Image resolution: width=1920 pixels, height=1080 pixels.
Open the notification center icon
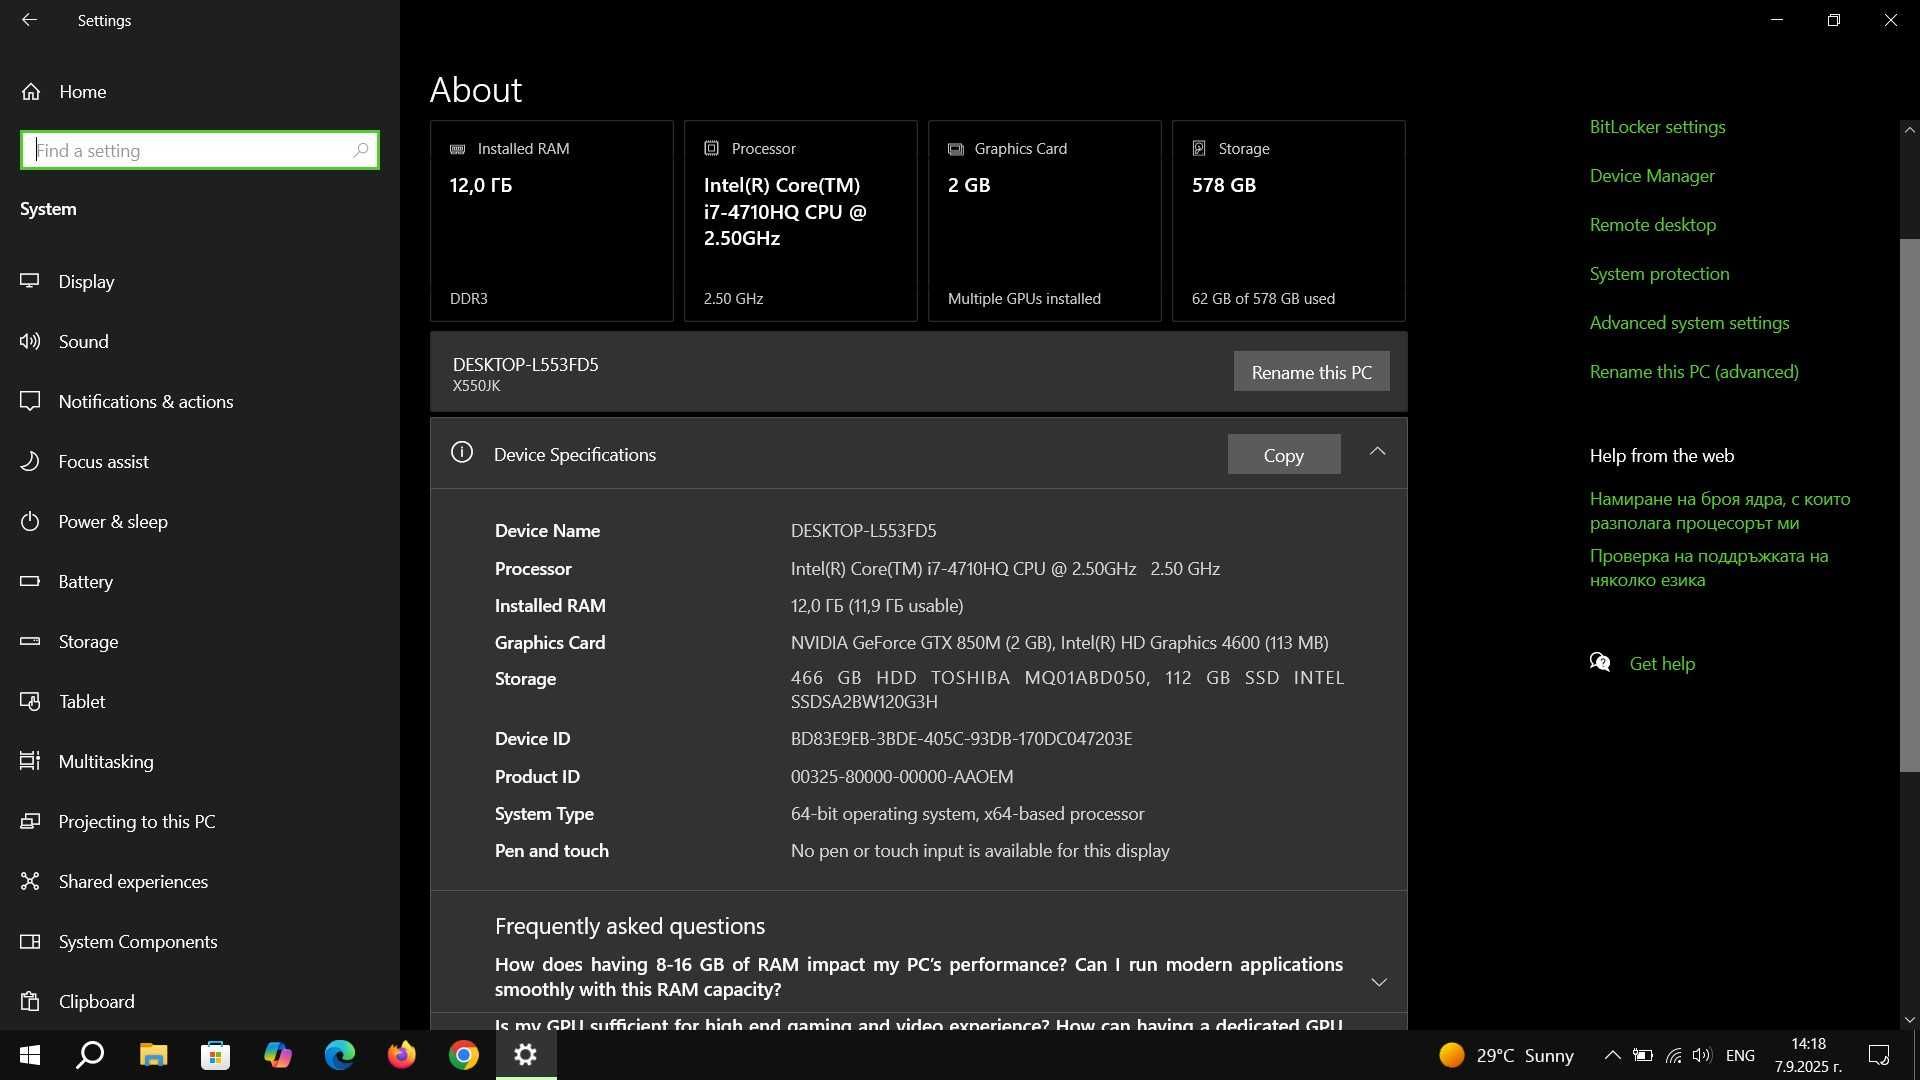(x=1879, y=1055)
